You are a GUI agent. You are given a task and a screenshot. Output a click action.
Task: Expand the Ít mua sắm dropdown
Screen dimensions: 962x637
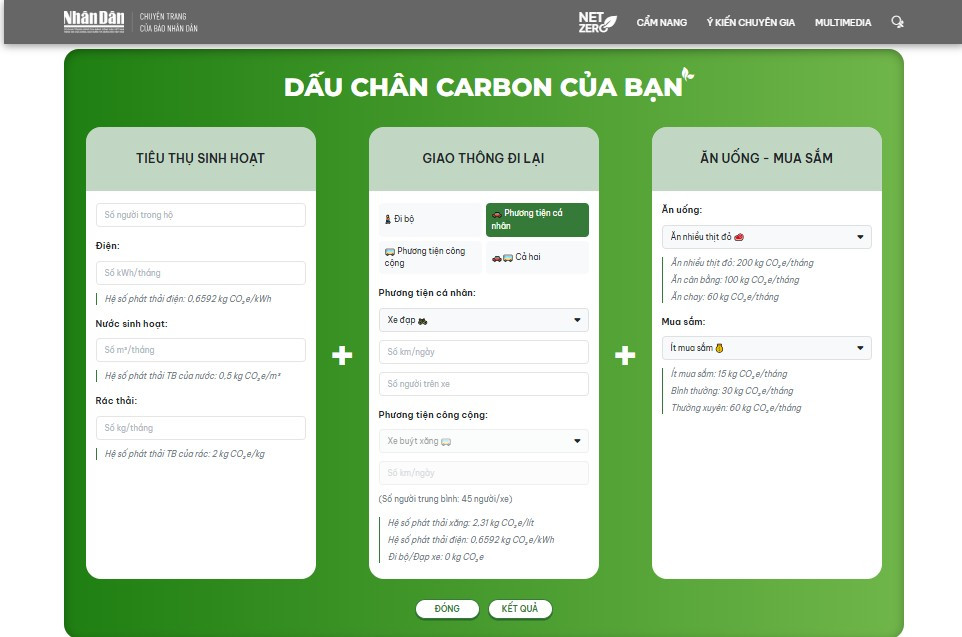[766, 348]
